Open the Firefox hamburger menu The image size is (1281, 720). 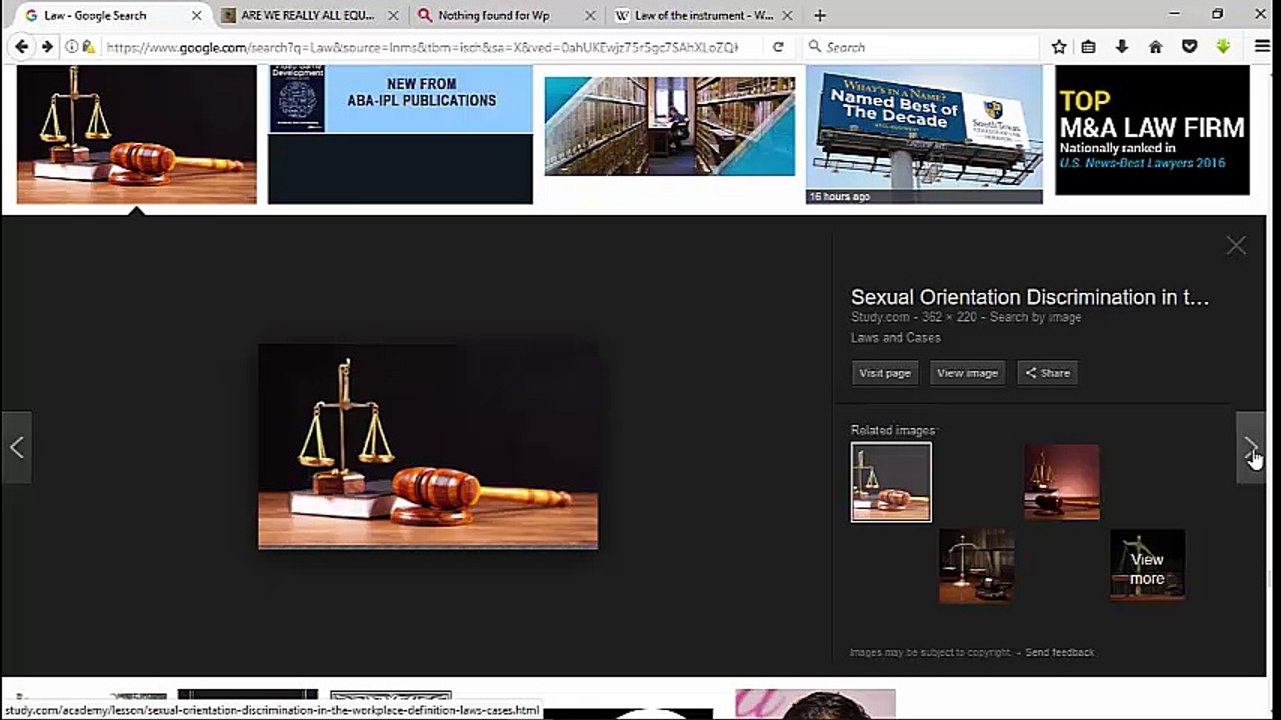[1262, 47]
